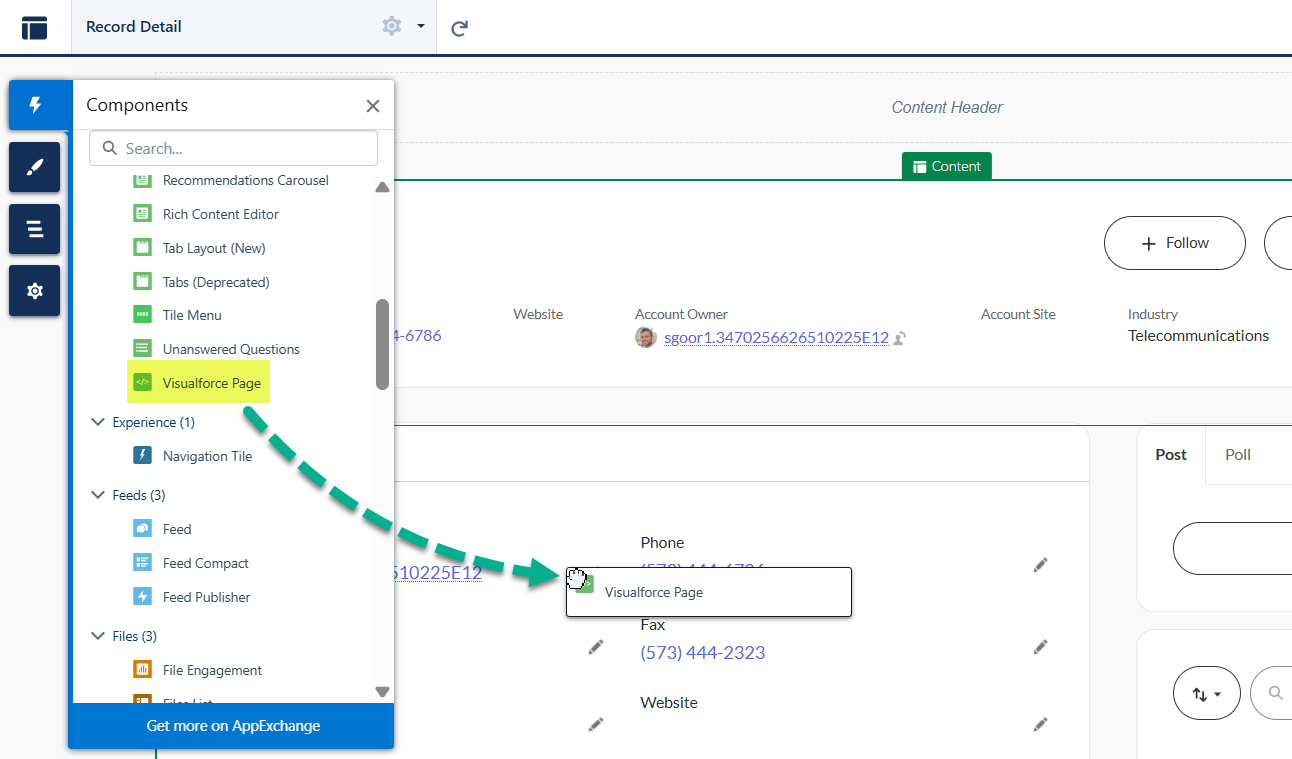This screenshot has height=759, width=1292.
Task: Collapse the Experience (1) section
Action: pyautogui.click(x=98, y=422)
